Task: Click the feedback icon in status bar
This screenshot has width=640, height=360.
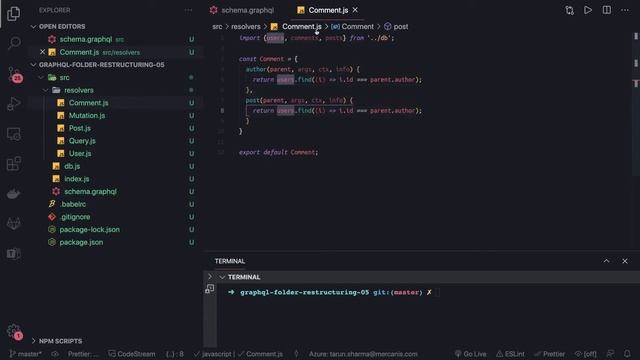Action: point(610,354)
